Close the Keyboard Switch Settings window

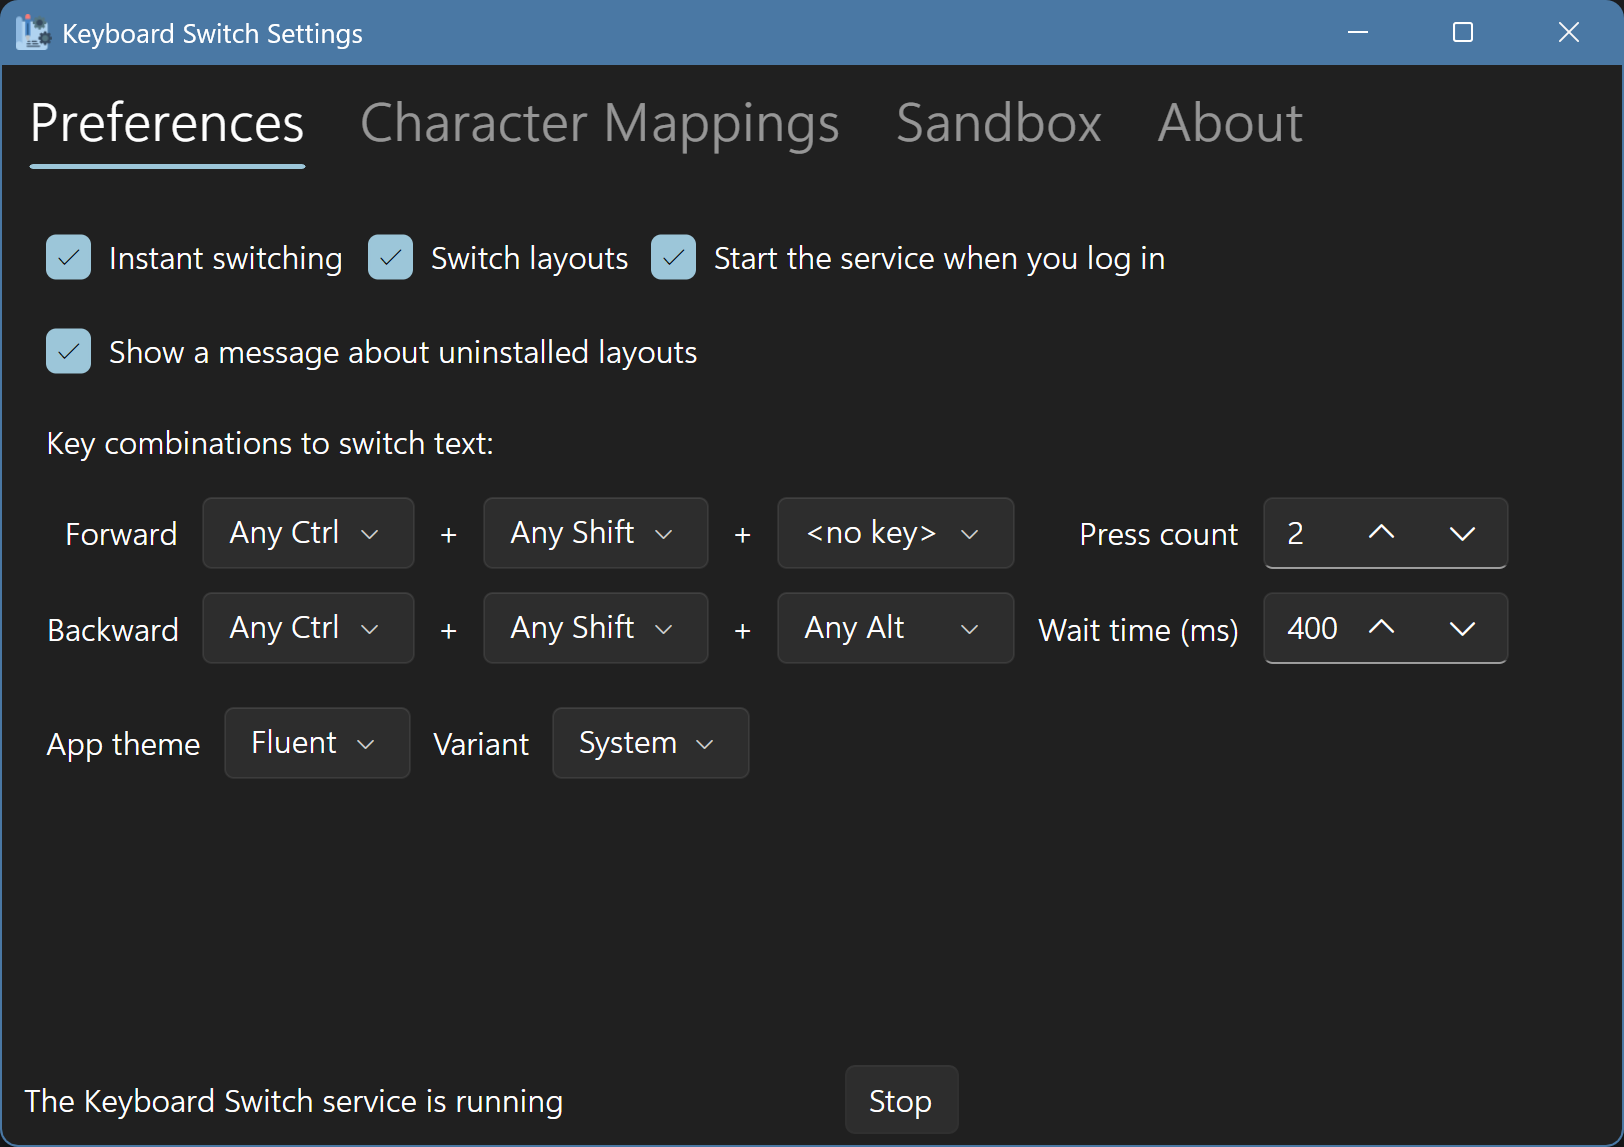coord(1569,33)
